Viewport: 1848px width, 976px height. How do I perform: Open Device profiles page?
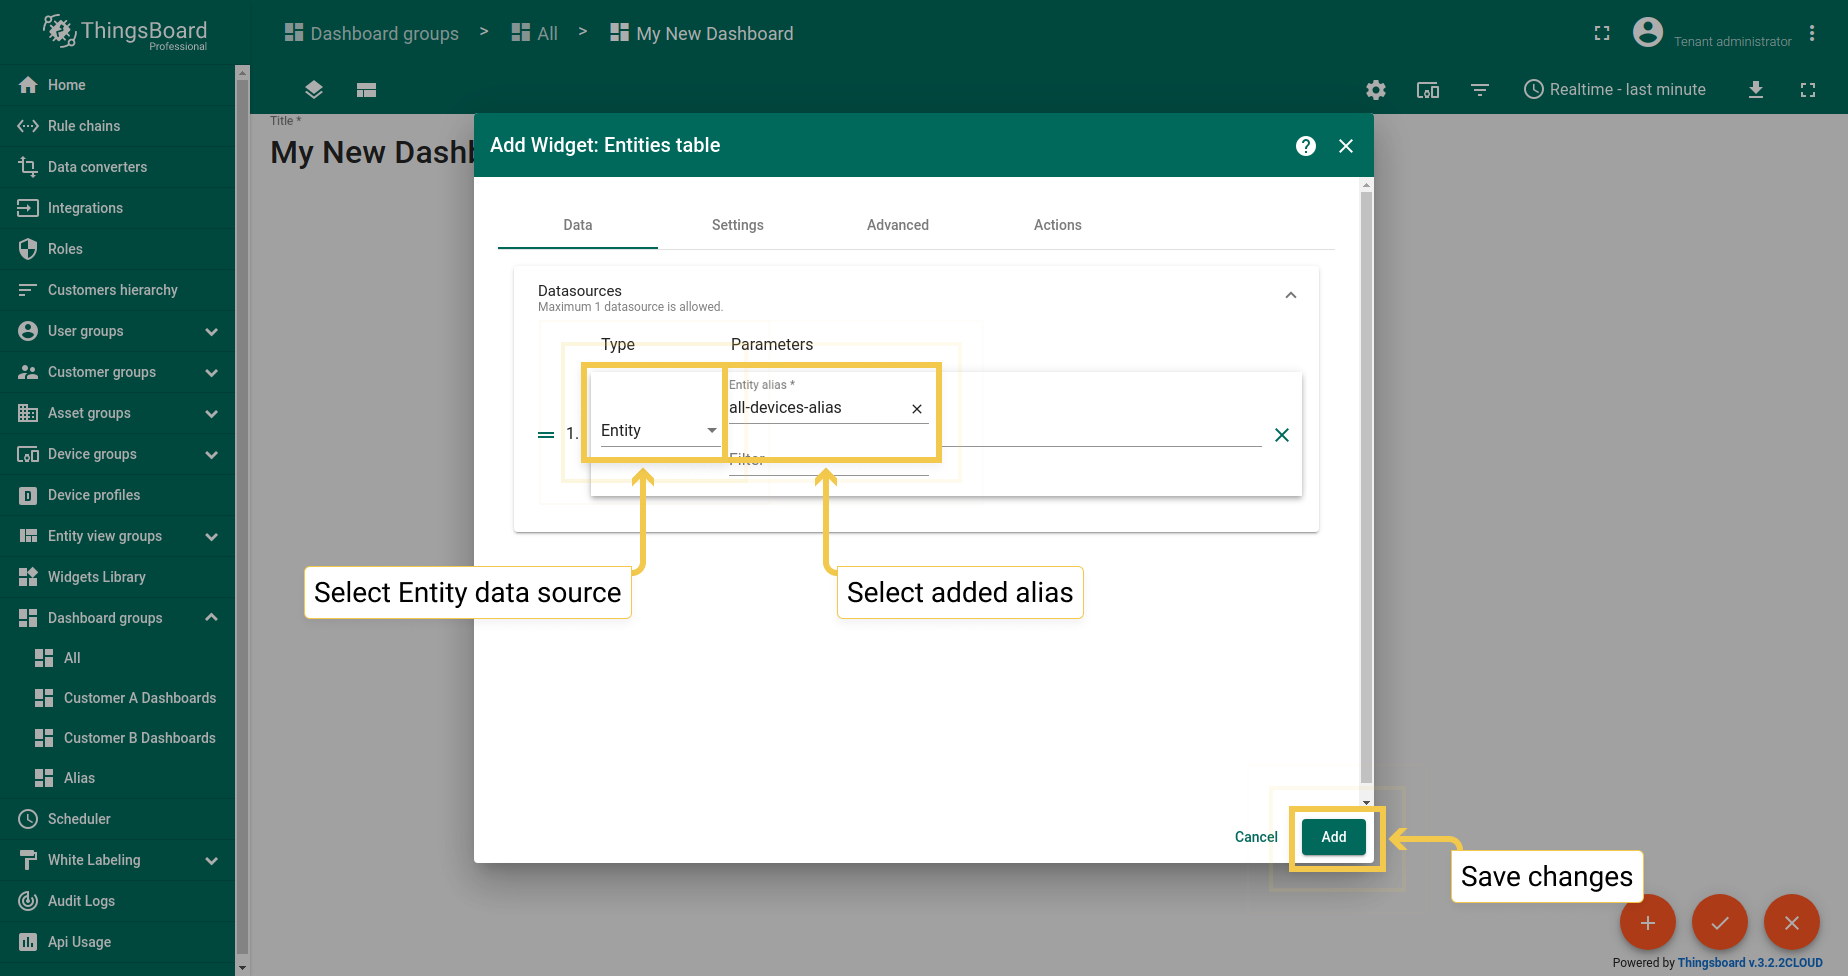(117, 495)
